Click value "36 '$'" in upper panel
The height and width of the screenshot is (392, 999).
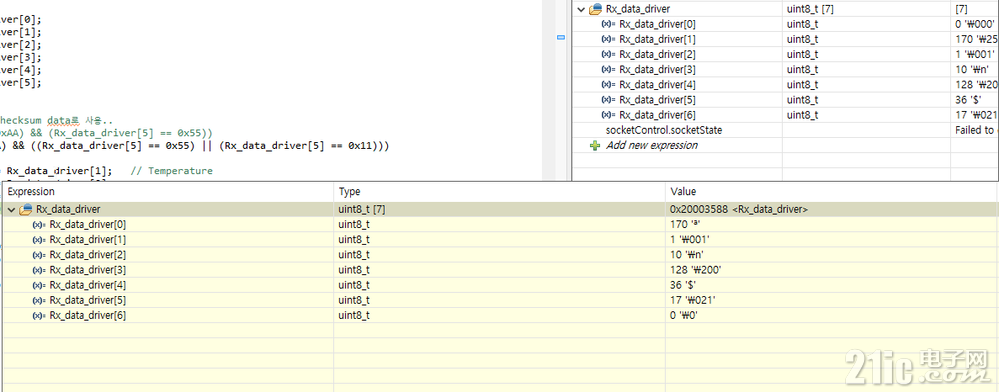[968, 100]
